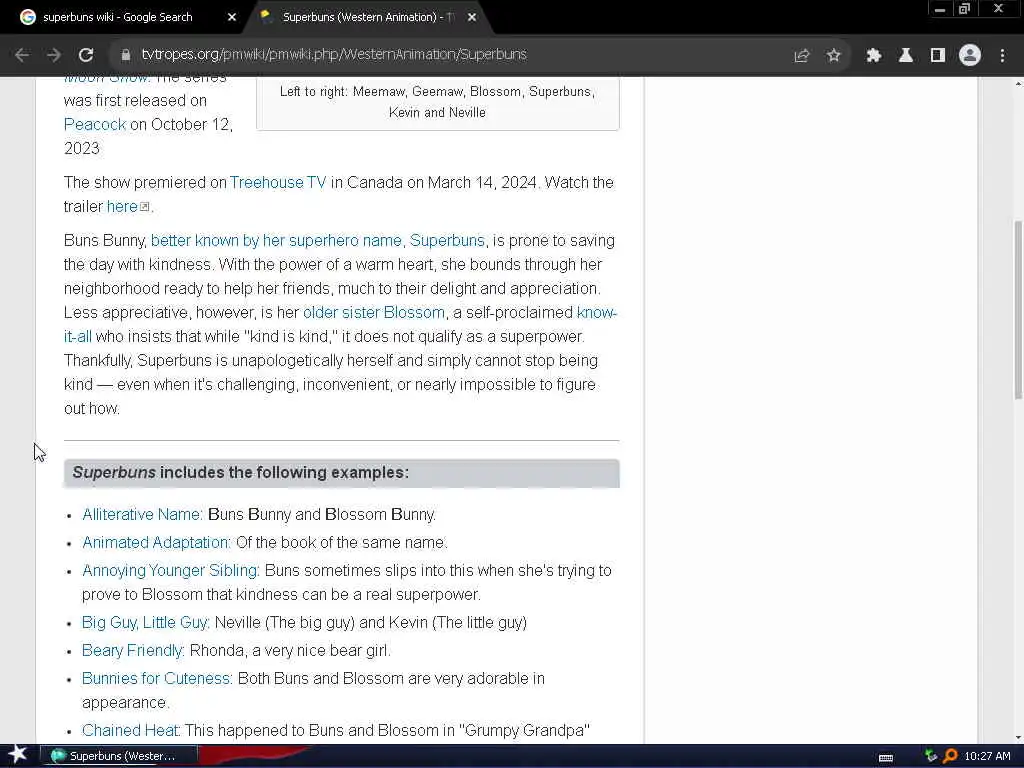This screenshot has height=768, width=1024.
Task: Select Superbuns taskbar window button
Action: 117,756
